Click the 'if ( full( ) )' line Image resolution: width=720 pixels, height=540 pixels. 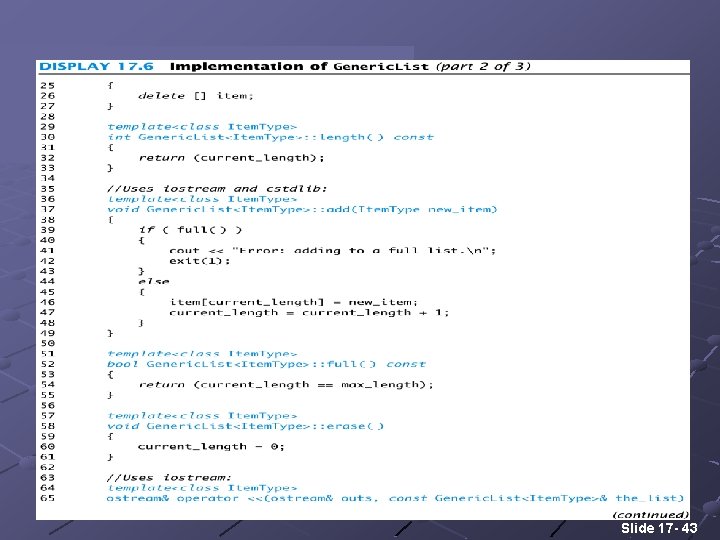pyautogui.click(x=190, y=230)
